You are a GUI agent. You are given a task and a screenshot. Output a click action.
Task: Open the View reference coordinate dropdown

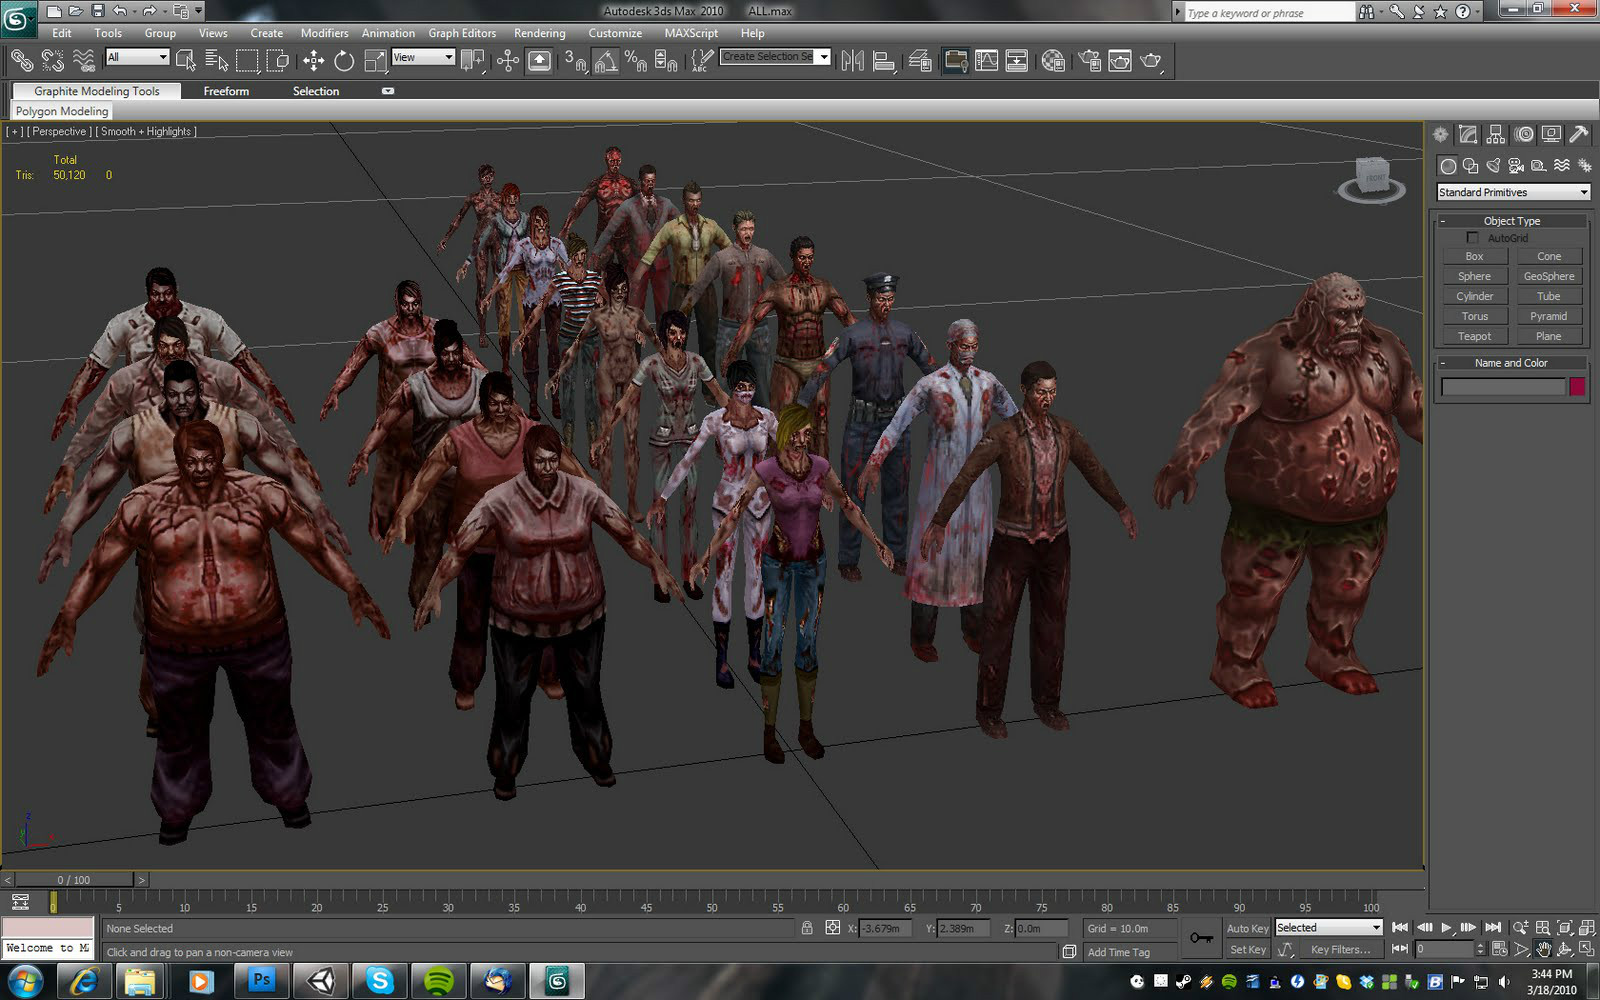pos(423,57)
